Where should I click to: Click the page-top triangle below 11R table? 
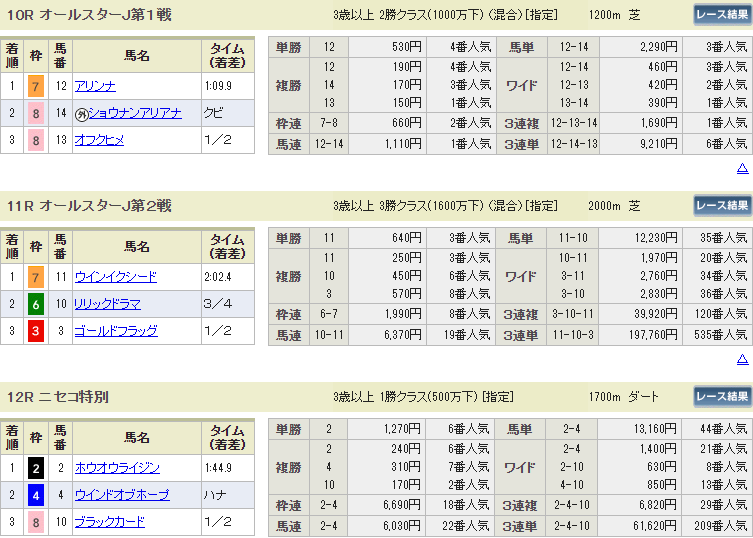click(x=742, y=359)
